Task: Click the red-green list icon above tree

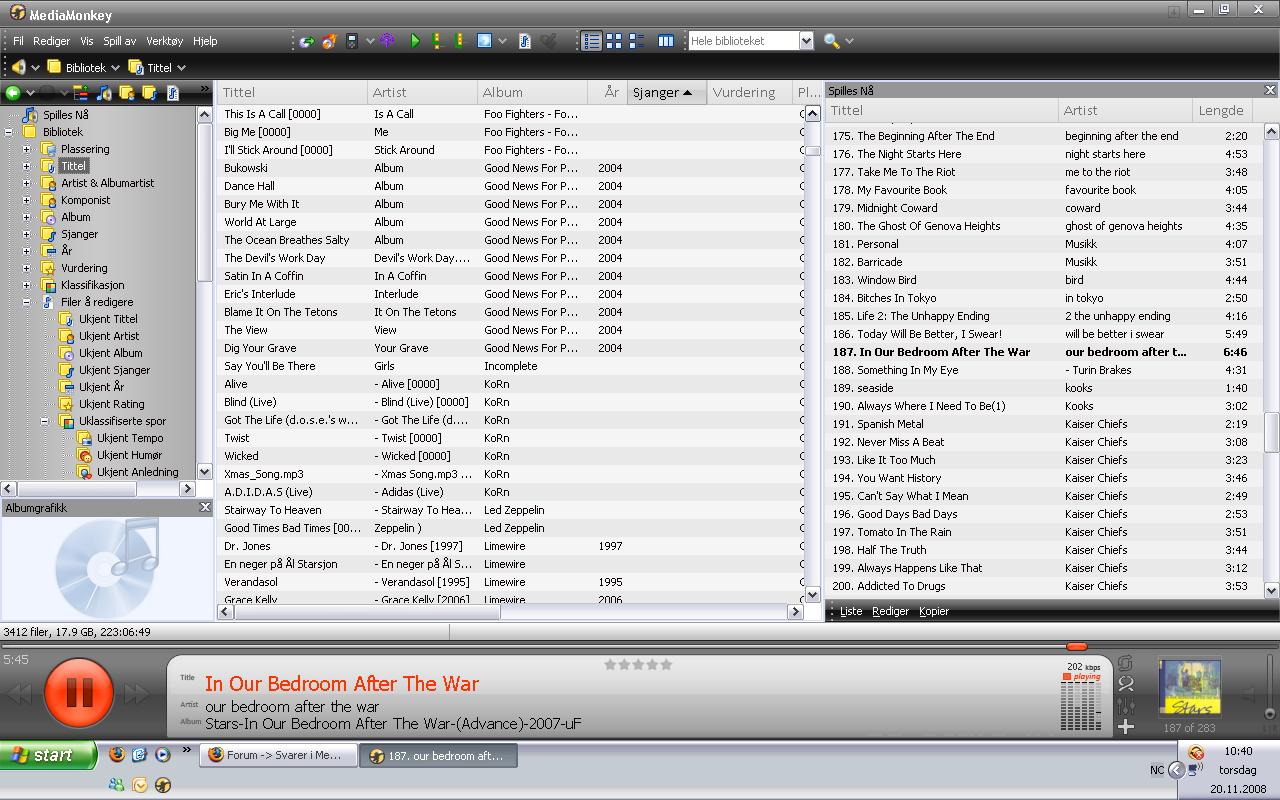Action: 80,93
